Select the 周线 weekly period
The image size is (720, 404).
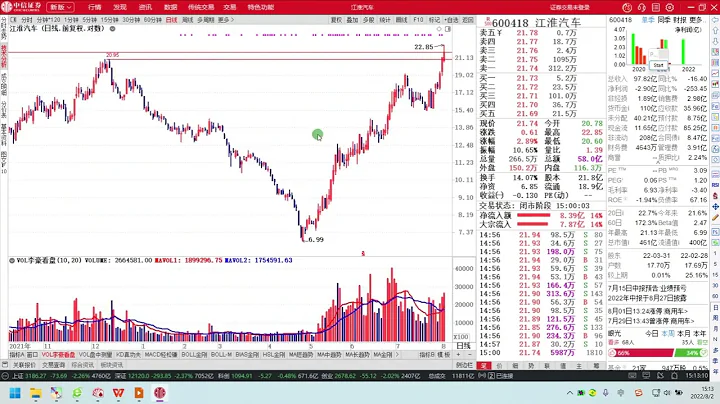(187, 20)
